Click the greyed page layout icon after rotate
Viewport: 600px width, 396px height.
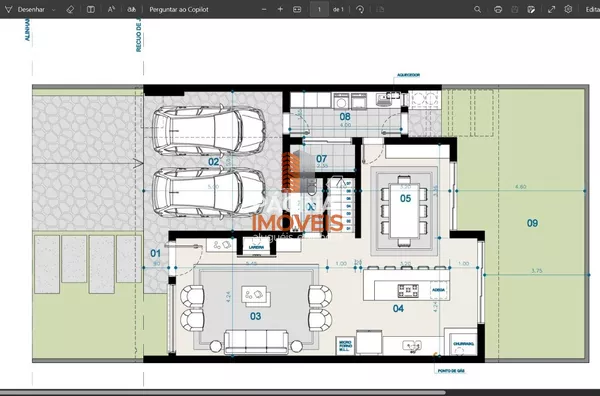click(x=380, y=9)
